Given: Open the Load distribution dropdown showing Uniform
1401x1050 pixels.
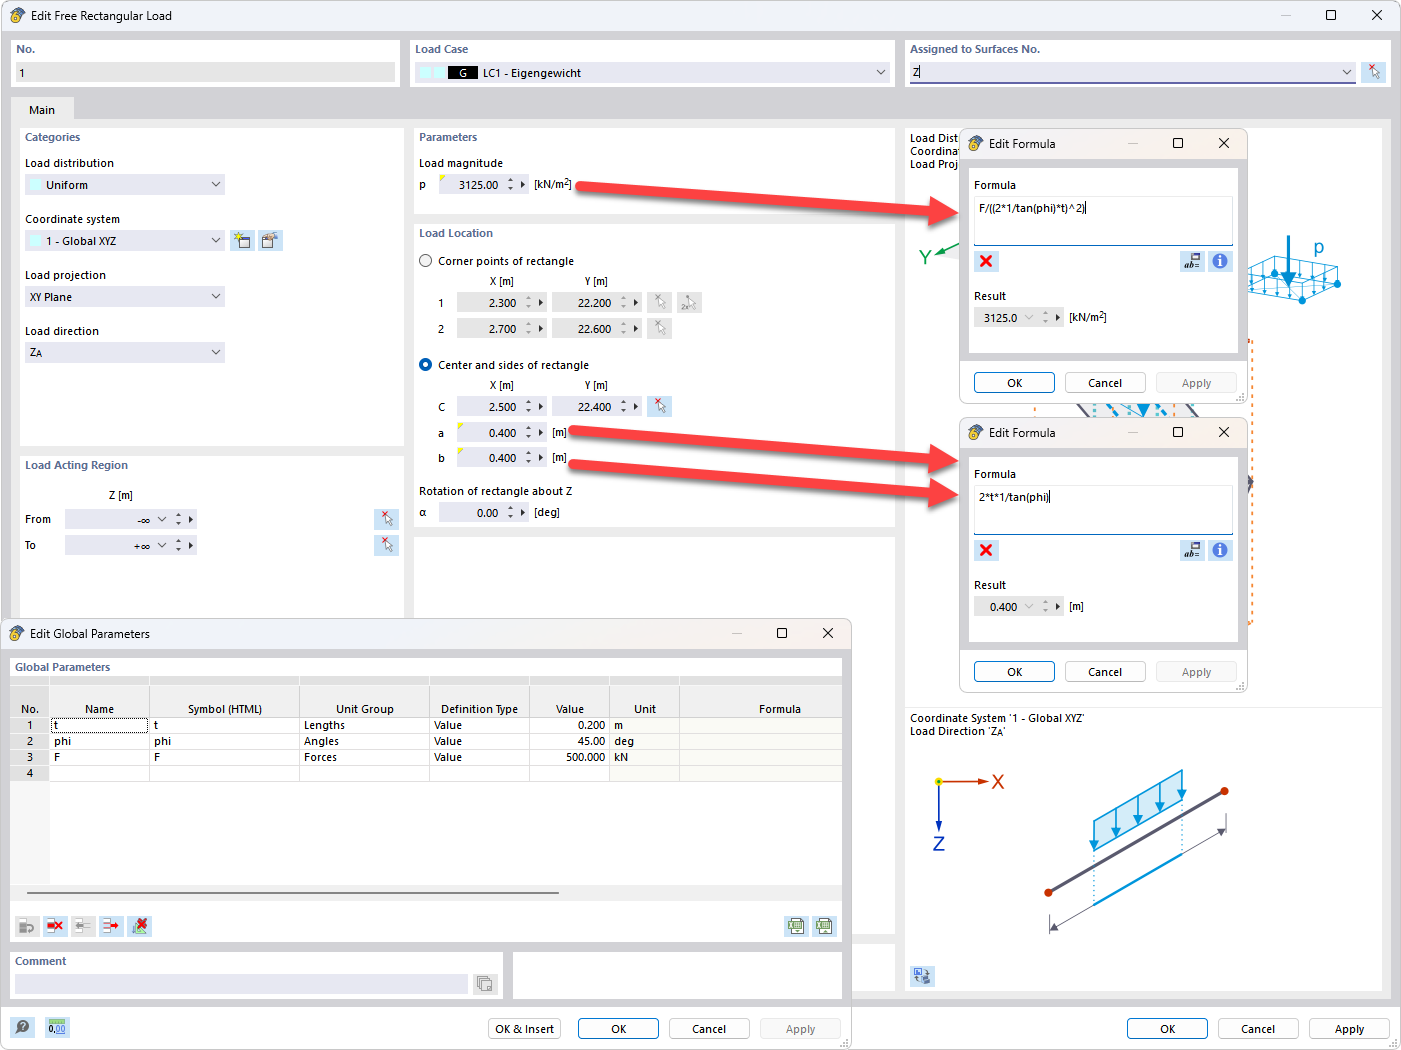Looking at the screenshot, I should pyautogui.click(x=125, y=185).
